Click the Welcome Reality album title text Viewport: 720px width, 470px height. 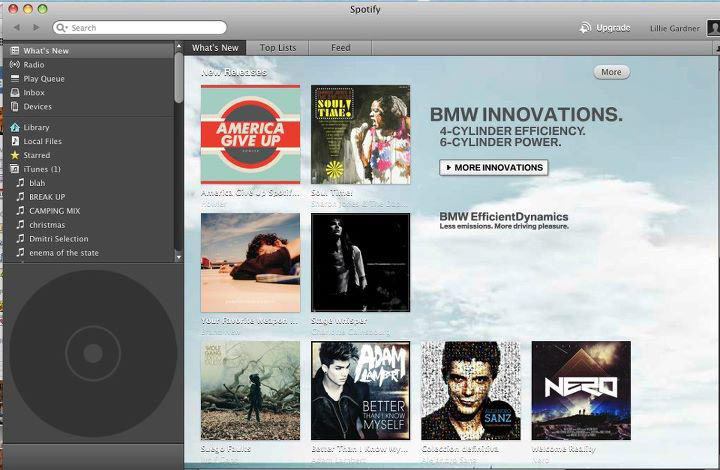pos(563,449)
